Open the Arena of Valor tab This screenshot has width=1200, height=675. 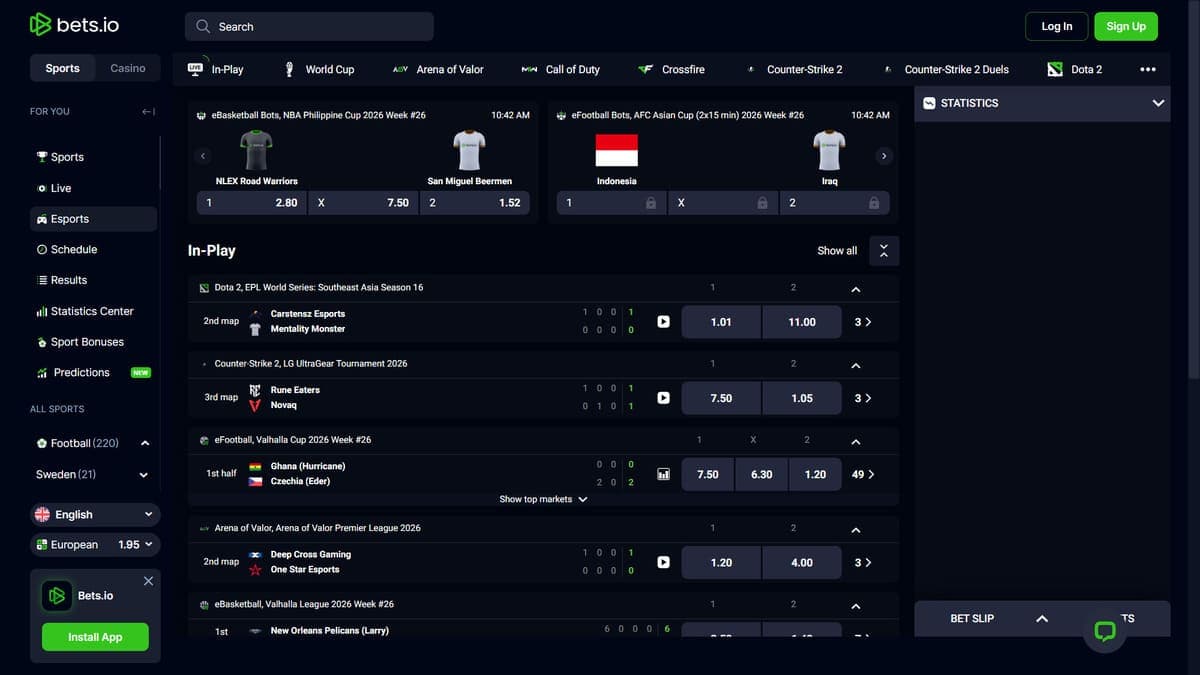coord(438,69)
